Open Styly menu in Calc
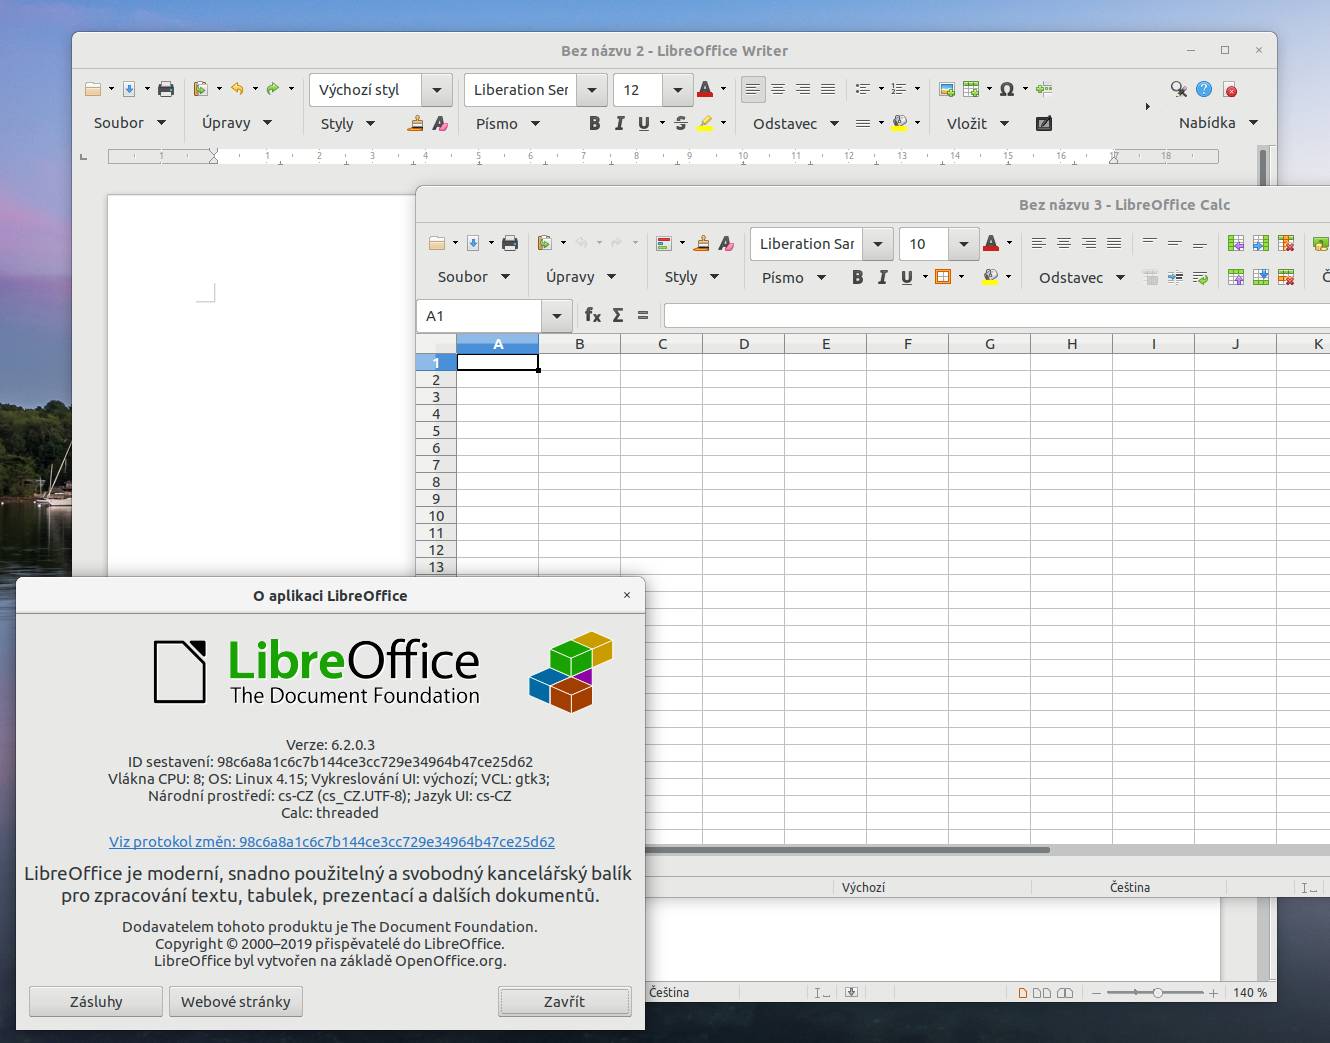This screenshot has height=1043, width=1330. [x=692, y=276]
